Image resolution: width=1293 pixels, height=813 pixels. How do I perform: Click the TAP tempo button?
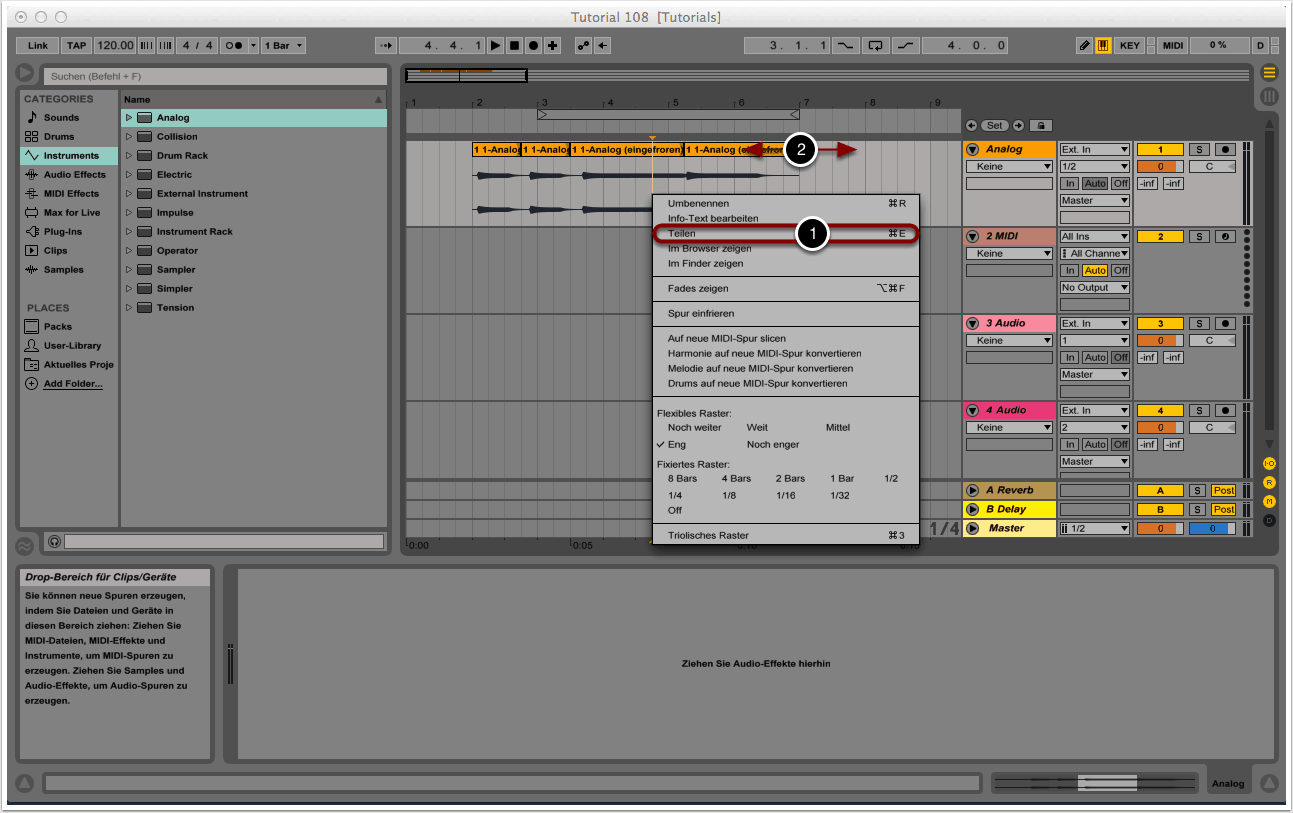(76, 46)
